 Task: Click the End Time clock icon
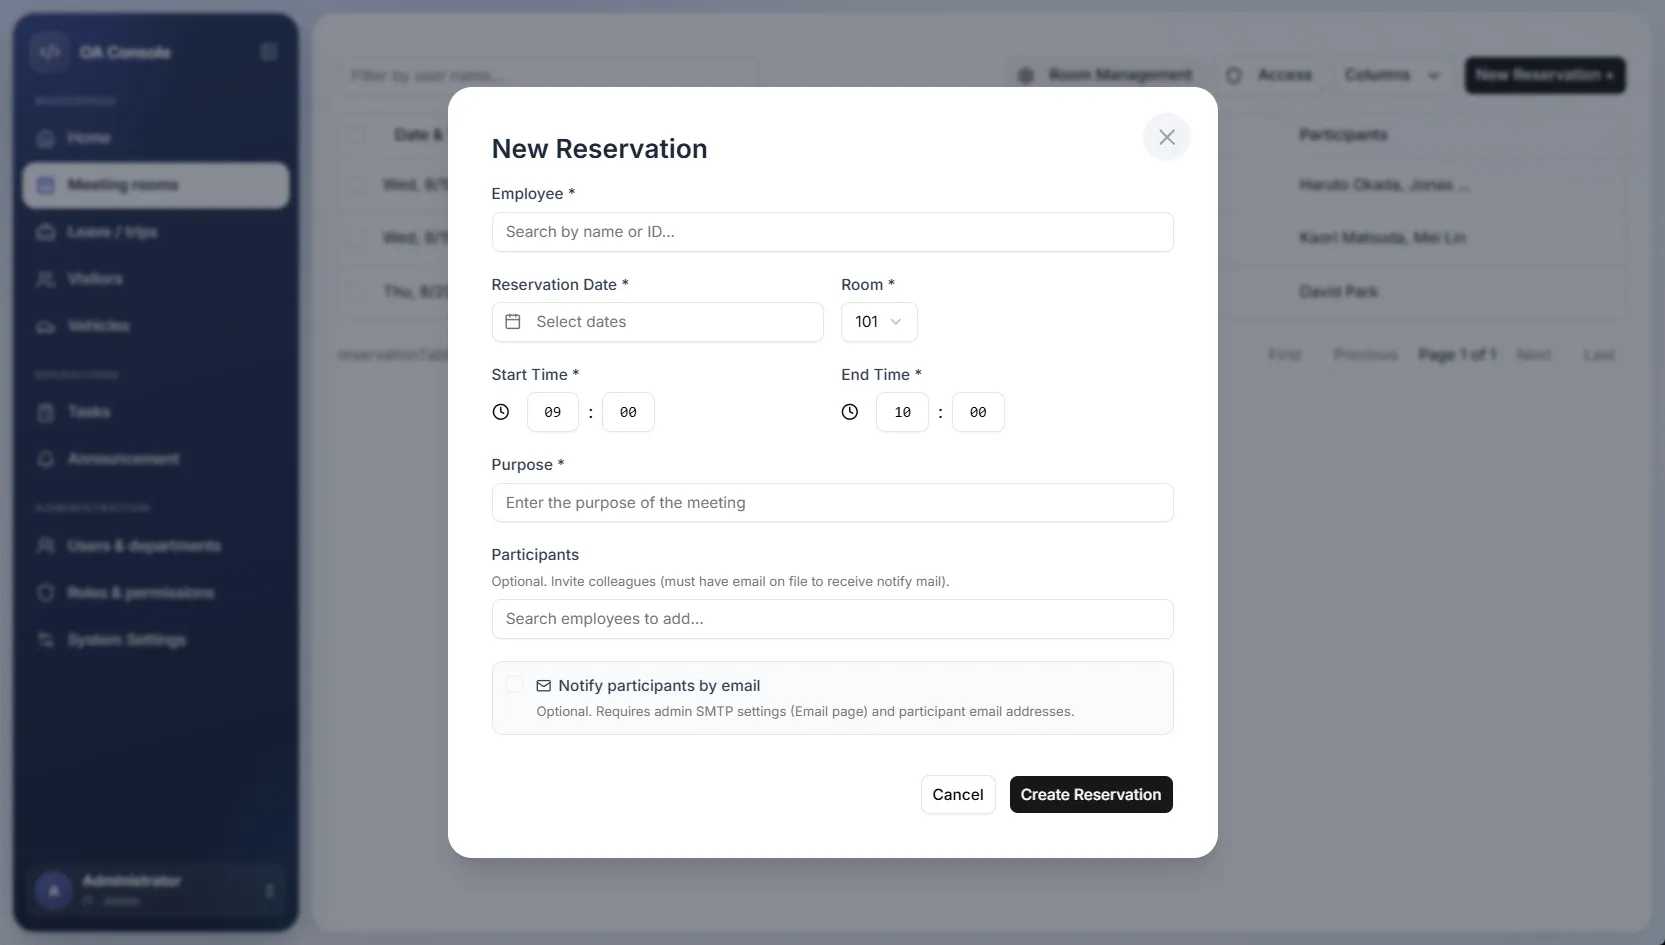pos(850,412)
